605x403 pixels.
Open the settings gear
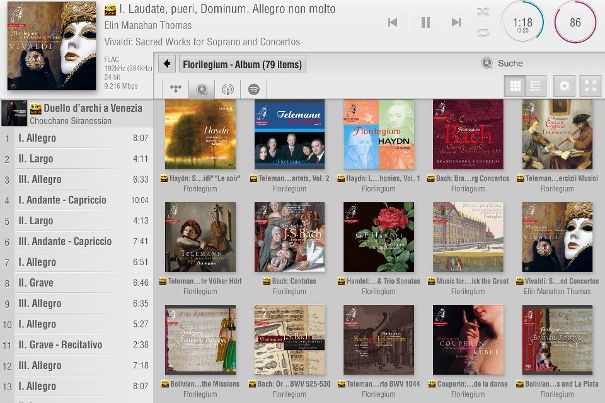tap(564, 86)
